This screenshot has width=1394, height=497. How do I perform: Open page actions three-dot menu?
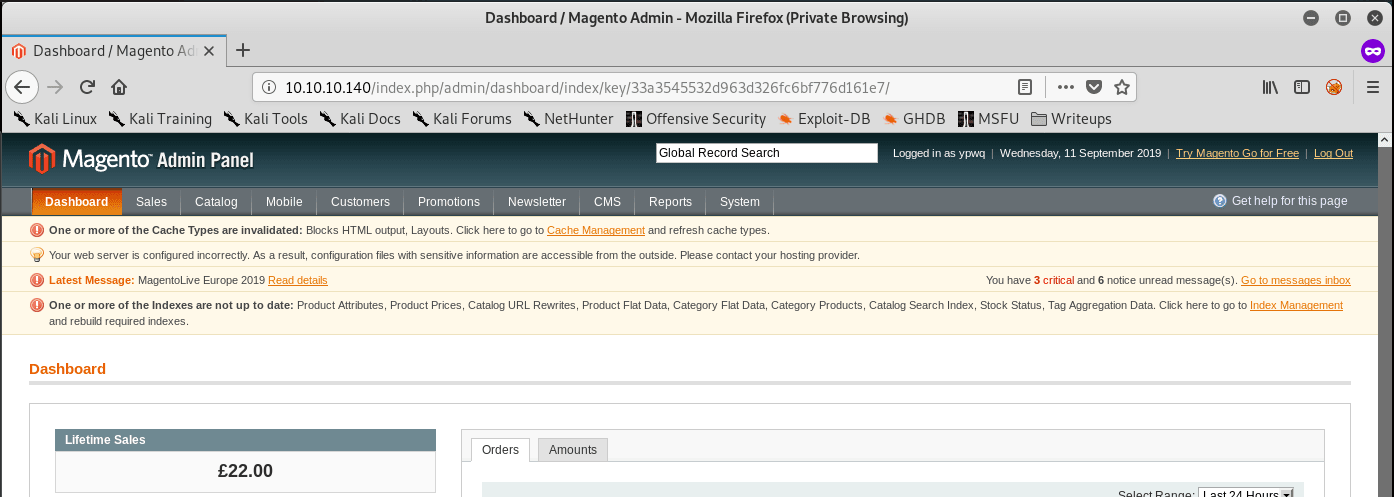coord(1066,87)
